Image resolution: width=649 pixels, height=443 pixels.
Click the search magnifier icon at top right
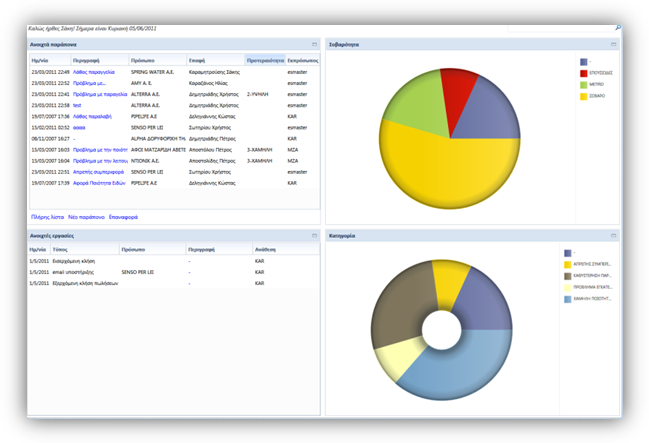(618, 28)
